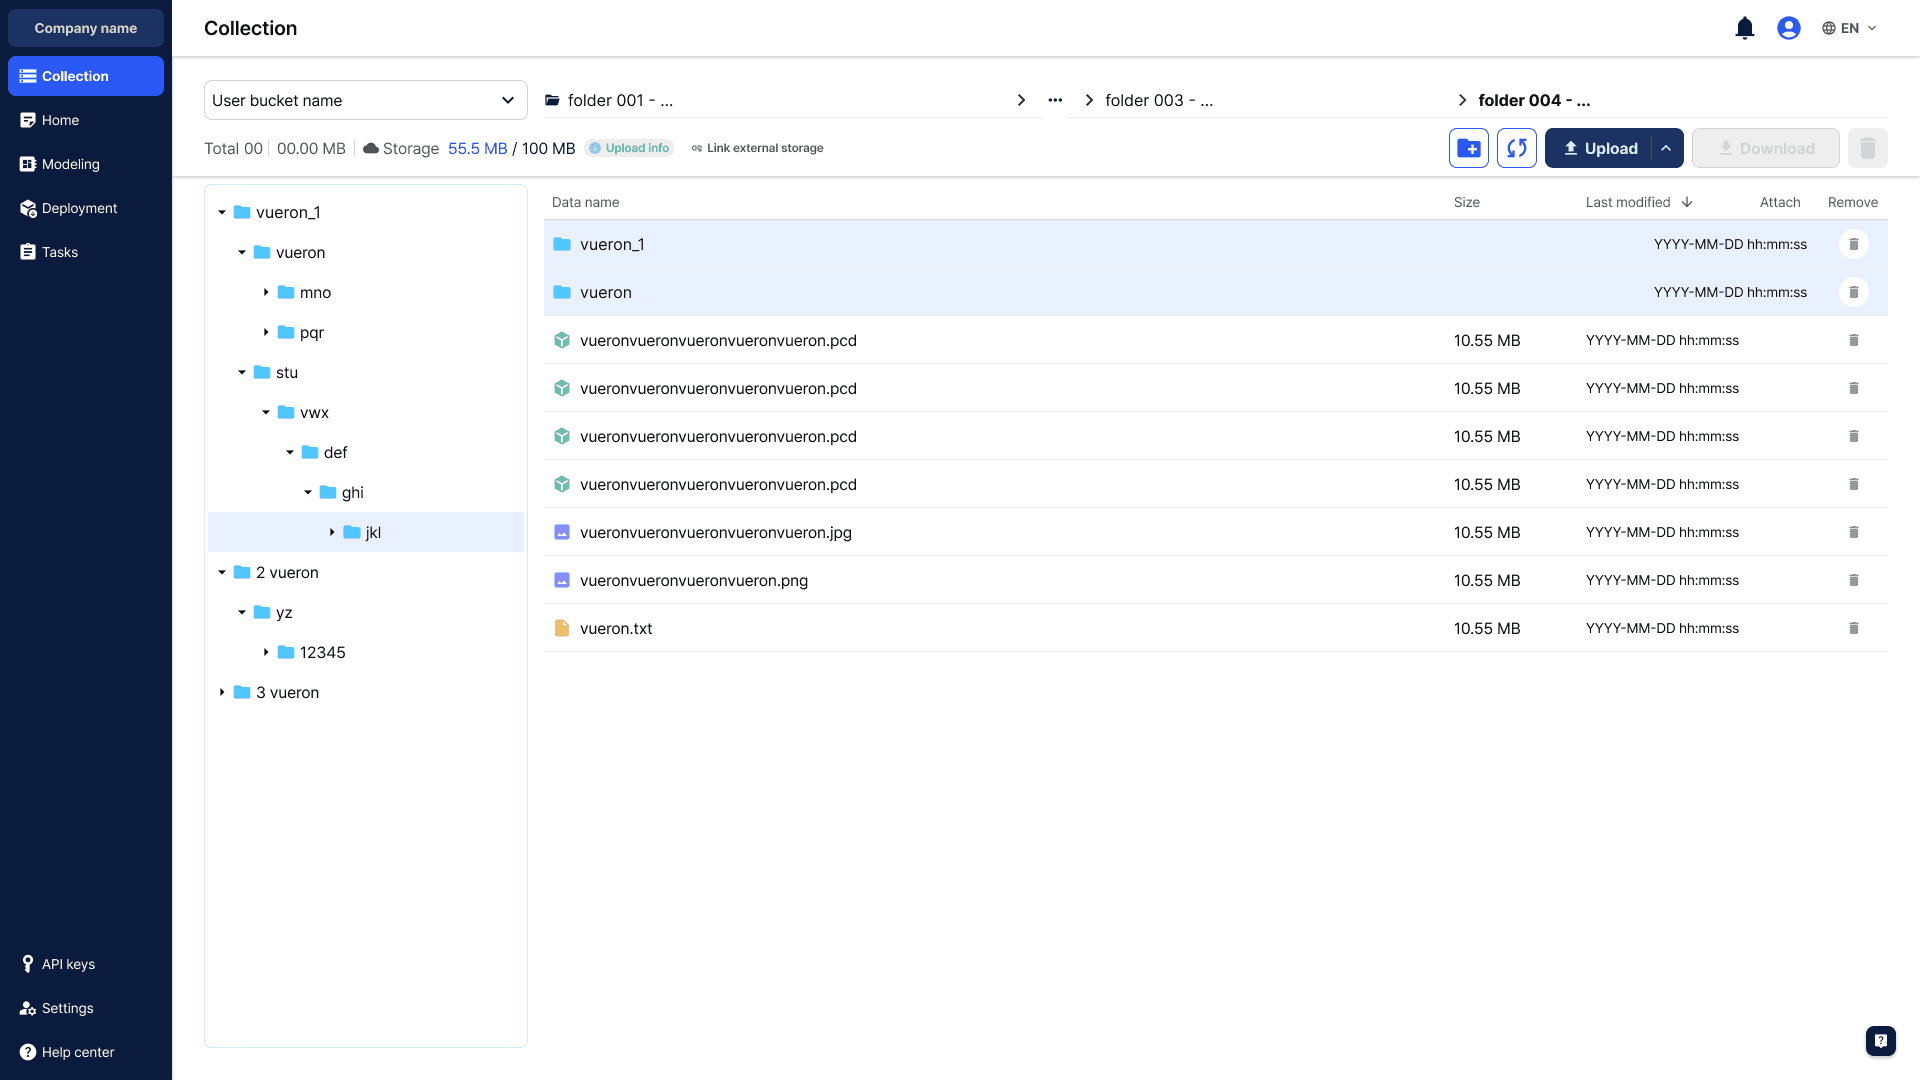This screenshot has height=1080, width=1920.
Task: Expand Upload options arrow
Action: click(x=1666, y=148)
